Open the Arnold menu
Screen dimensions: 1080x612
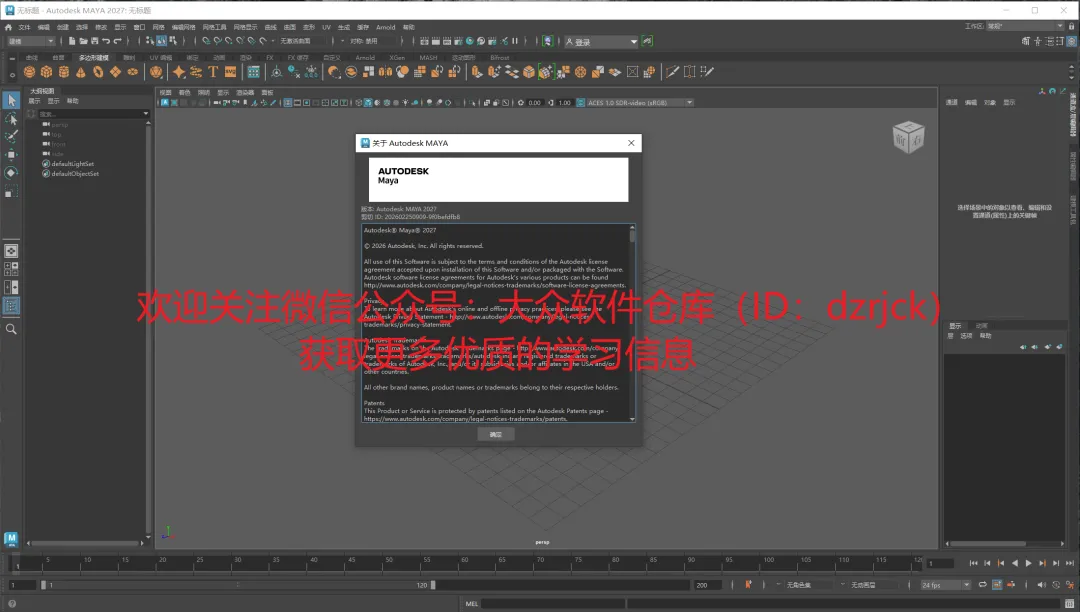click(385, 28)
